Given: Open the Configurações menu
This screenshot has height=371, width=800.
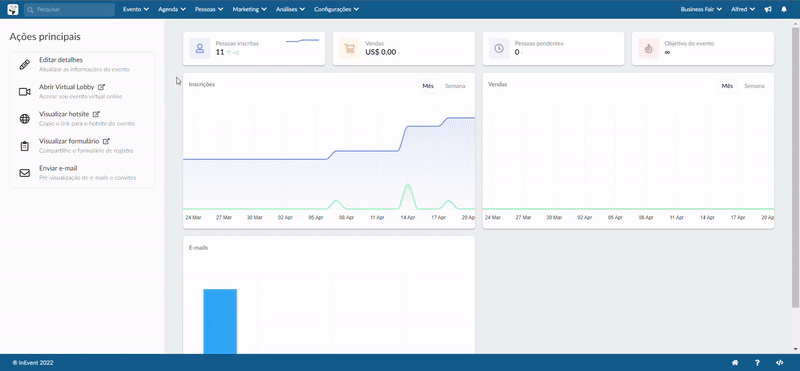Looking at the screenshot, I should point(336,9).
